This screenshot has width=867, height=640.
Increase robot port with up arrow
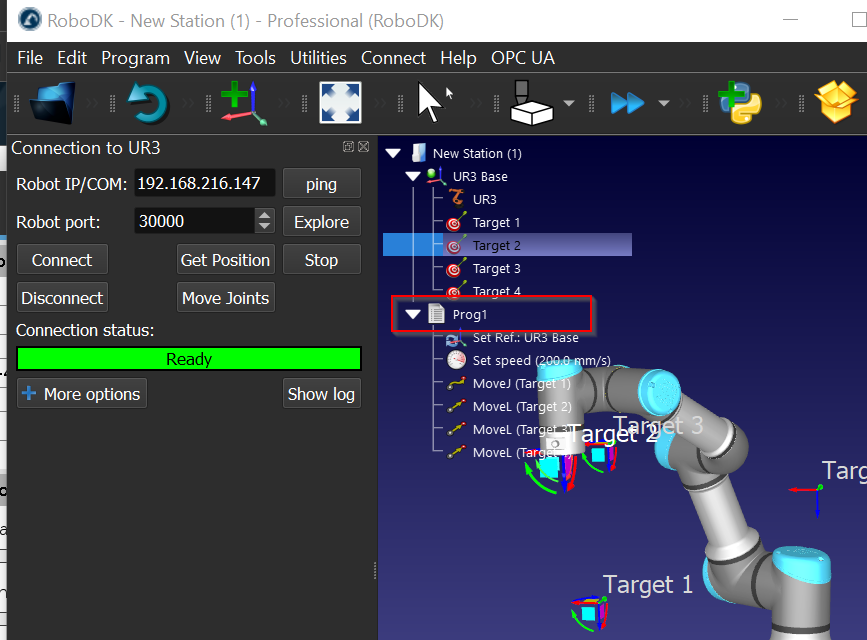click(x=264, y=215)
